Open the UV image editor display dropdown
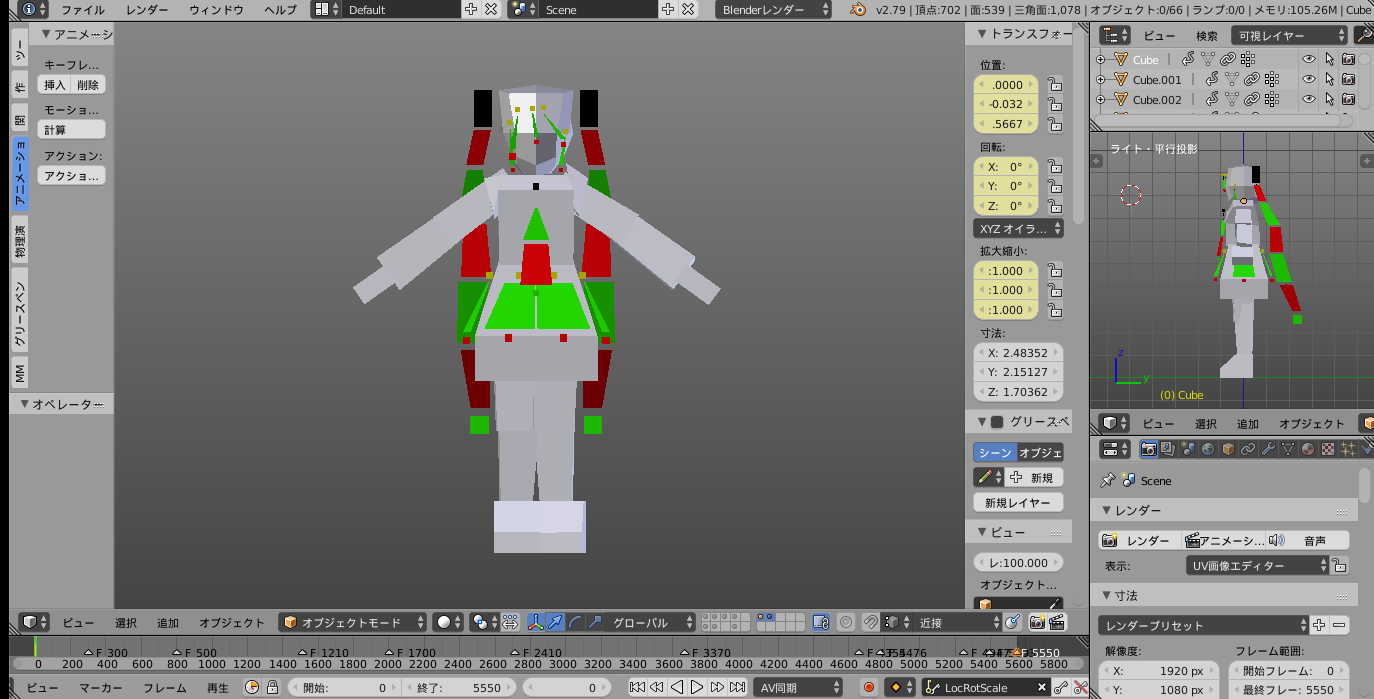The width and height of the screenshot is (1374, 699). pos(1257,565)
